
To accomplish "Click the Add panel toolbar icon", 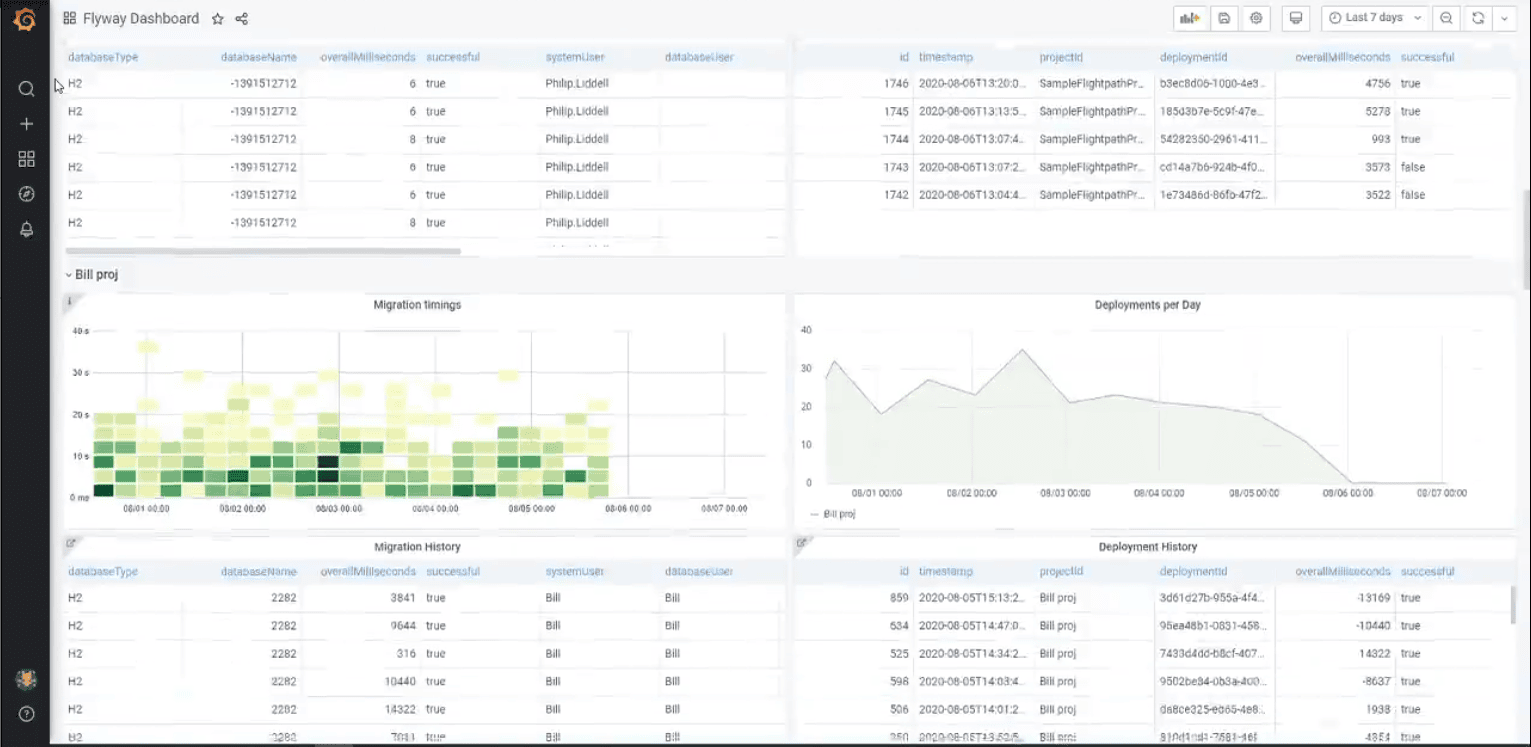I will click(x=1189, y=18).
